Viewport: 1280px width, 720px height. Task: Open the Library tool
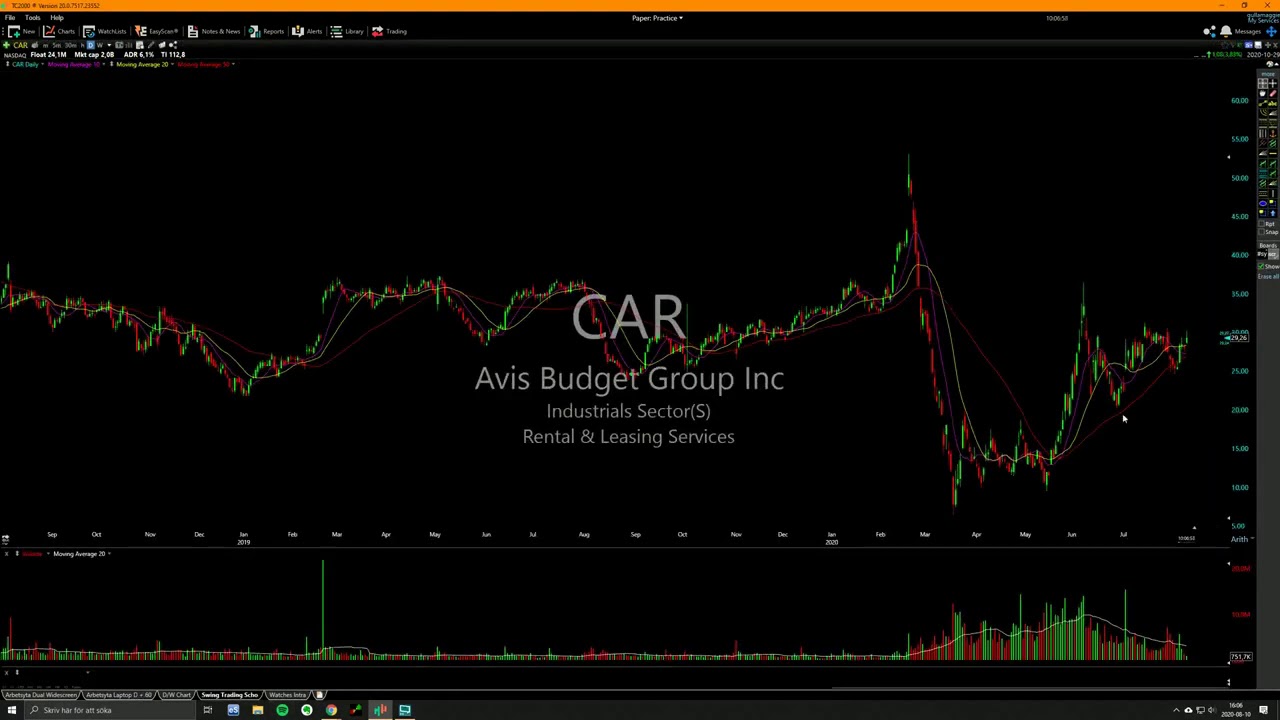tap(346, 31)
